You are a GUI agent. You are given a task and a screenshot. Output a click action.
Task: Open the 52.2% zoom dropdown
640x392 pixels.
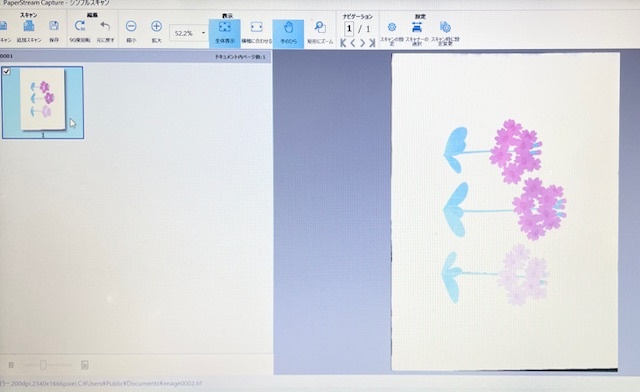203,33
